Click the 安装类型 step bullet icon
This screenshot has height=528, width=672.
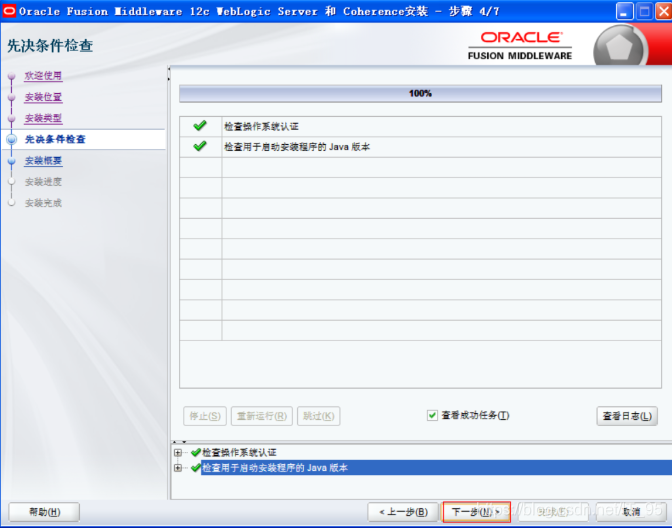[12, 118]
